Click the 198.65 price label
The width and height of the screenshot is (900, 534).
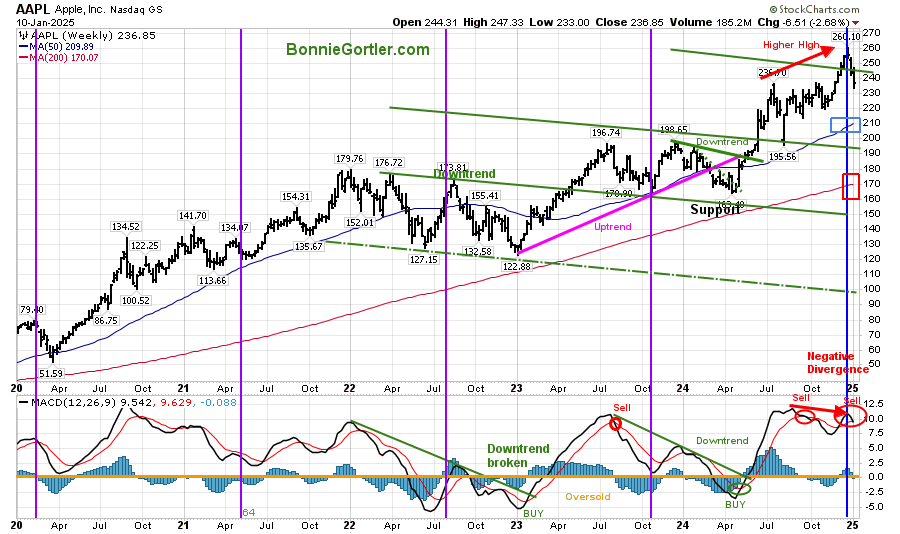673,130
